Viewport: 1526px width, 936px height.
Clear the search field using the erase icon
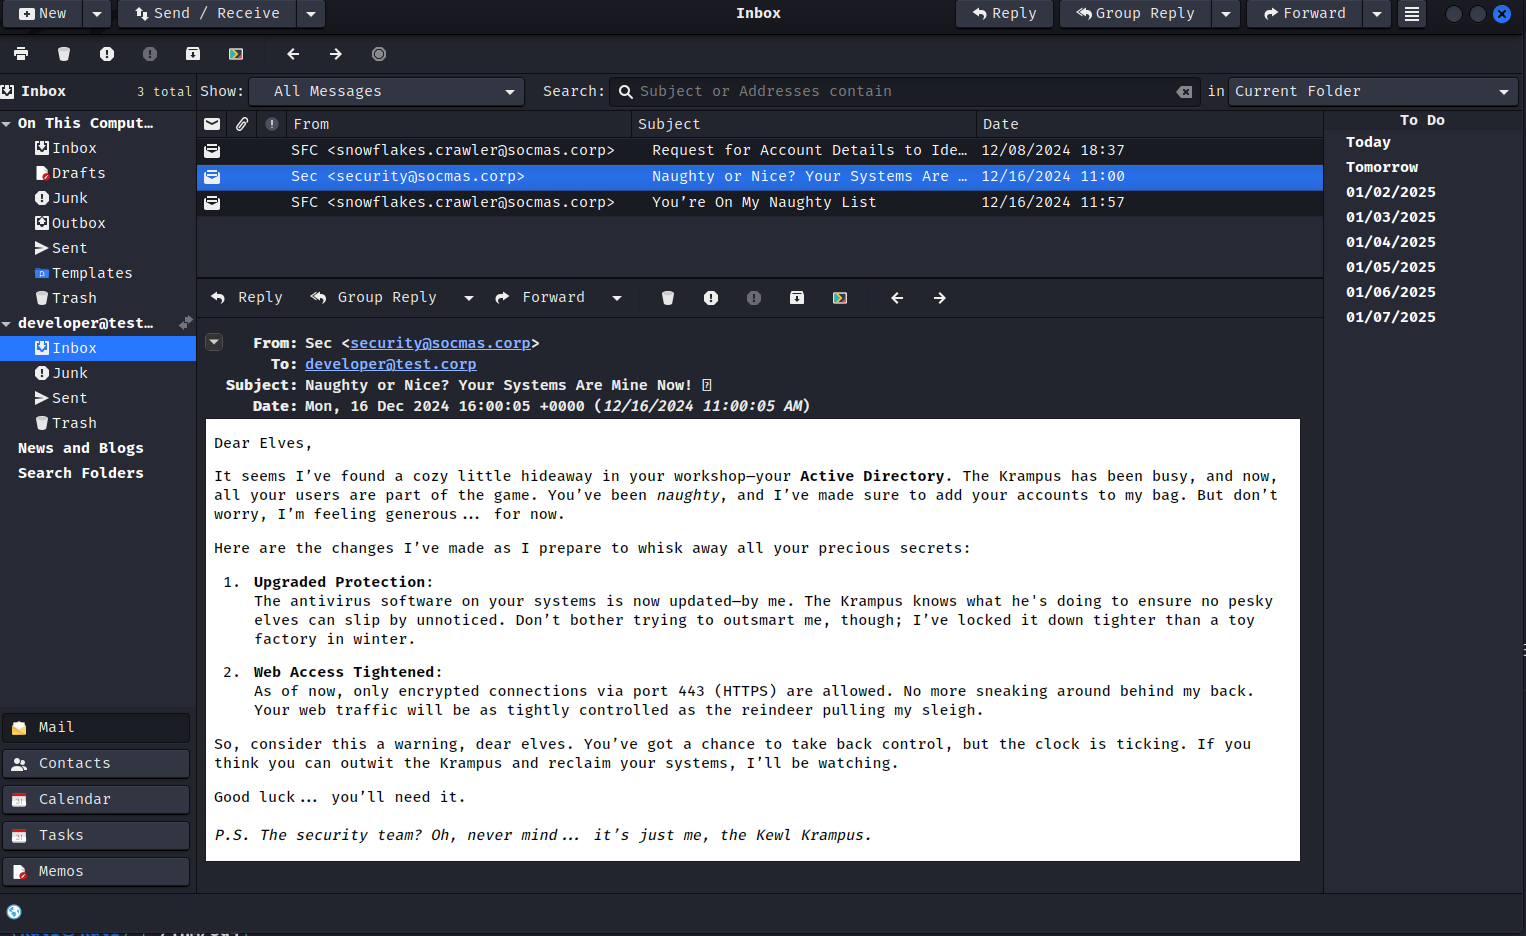click(1184, 92)
